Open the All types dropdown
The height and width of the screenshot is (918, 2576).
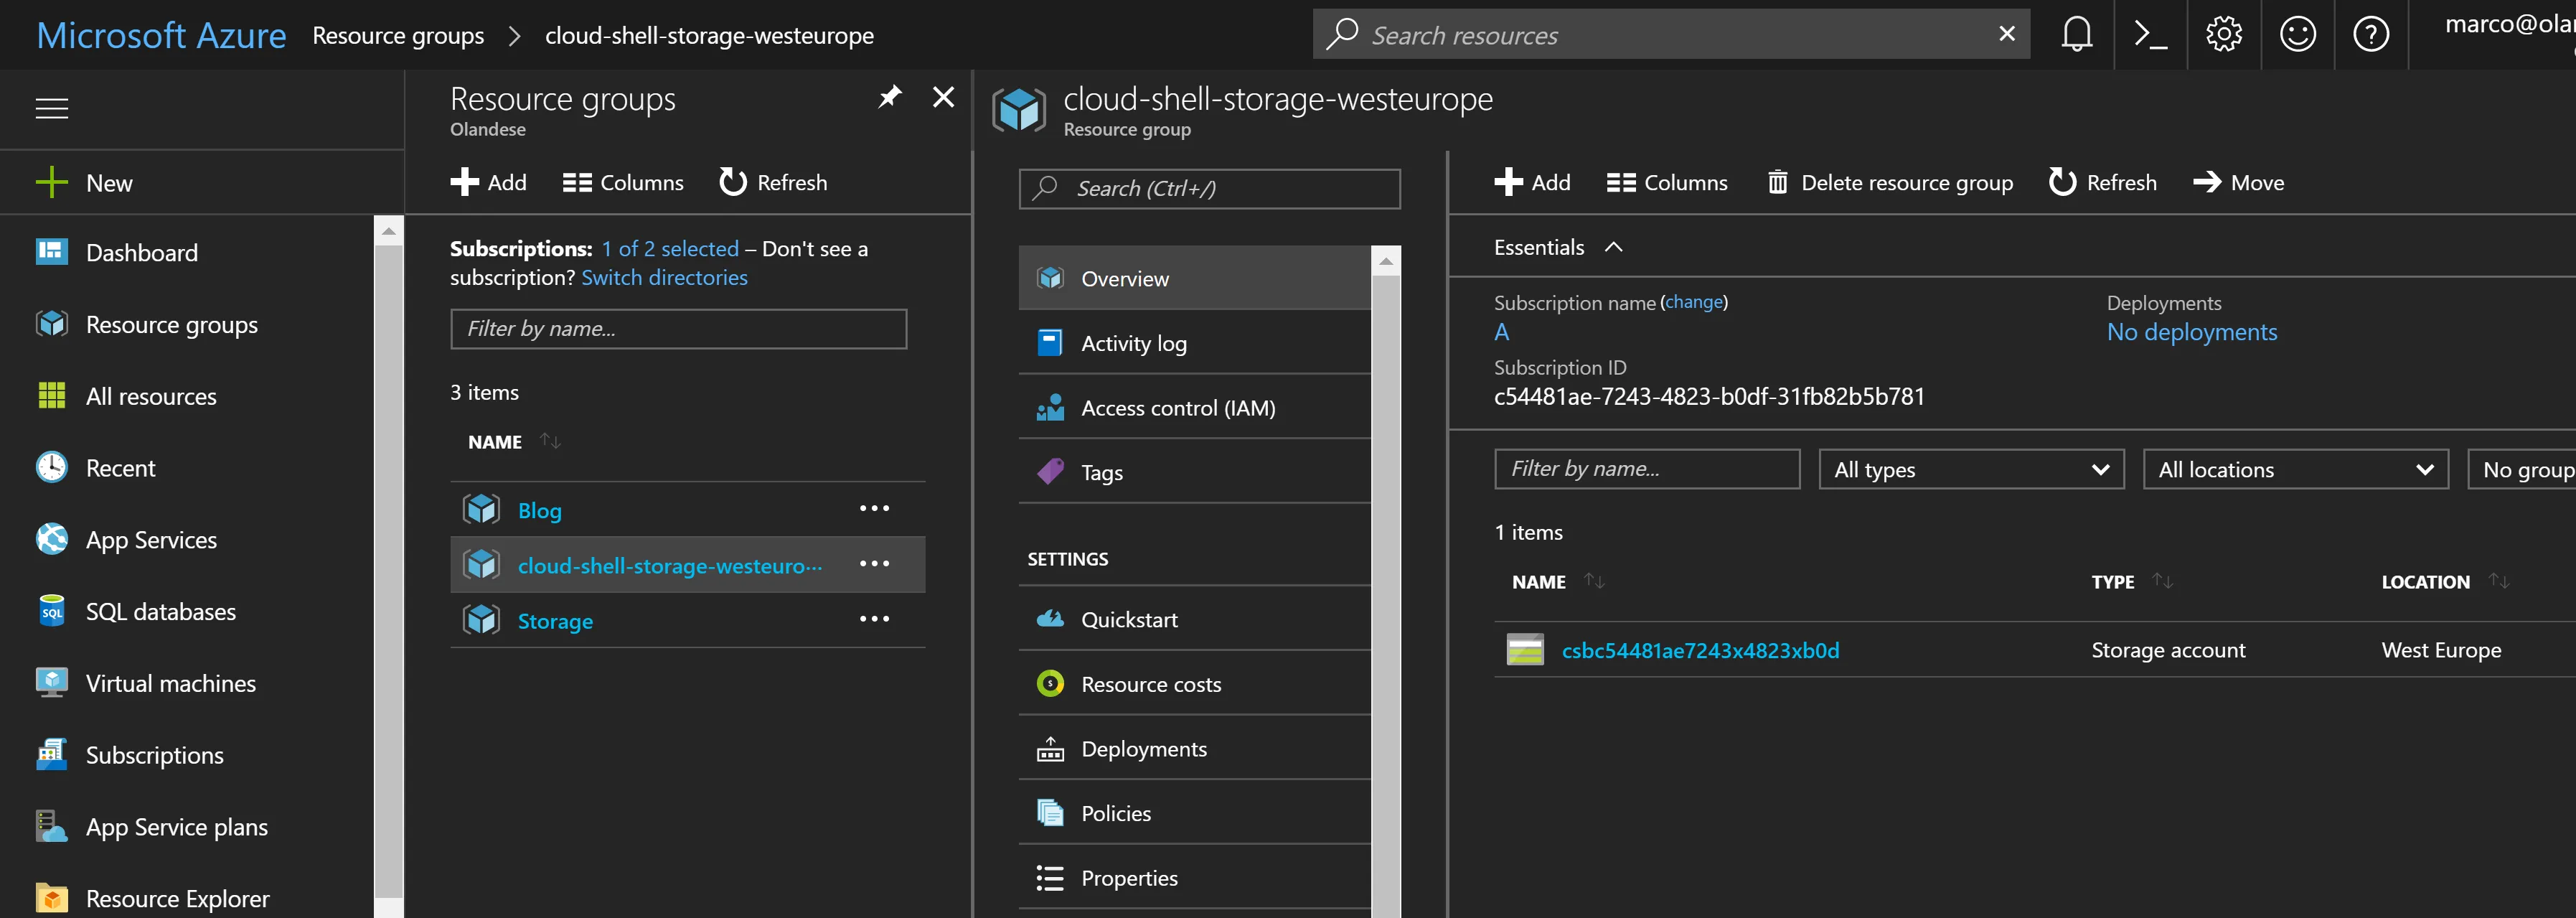(1971, 469)
